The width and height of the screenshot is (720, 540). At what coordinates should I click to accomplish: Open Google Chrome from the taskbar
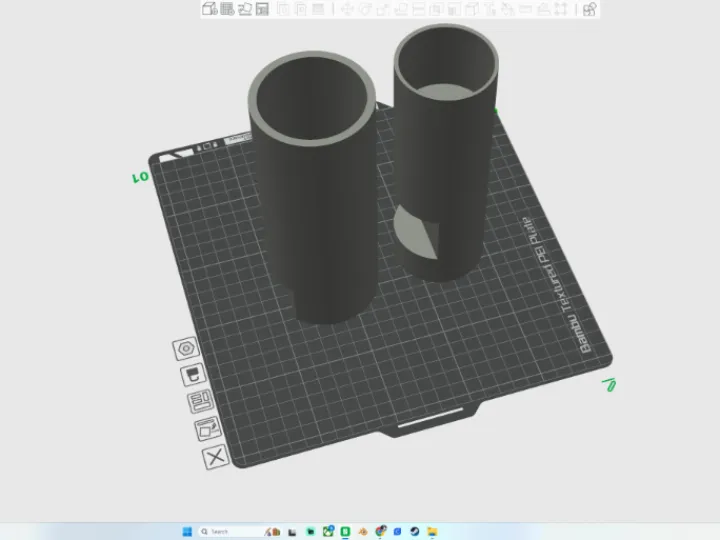pos(381,532)
